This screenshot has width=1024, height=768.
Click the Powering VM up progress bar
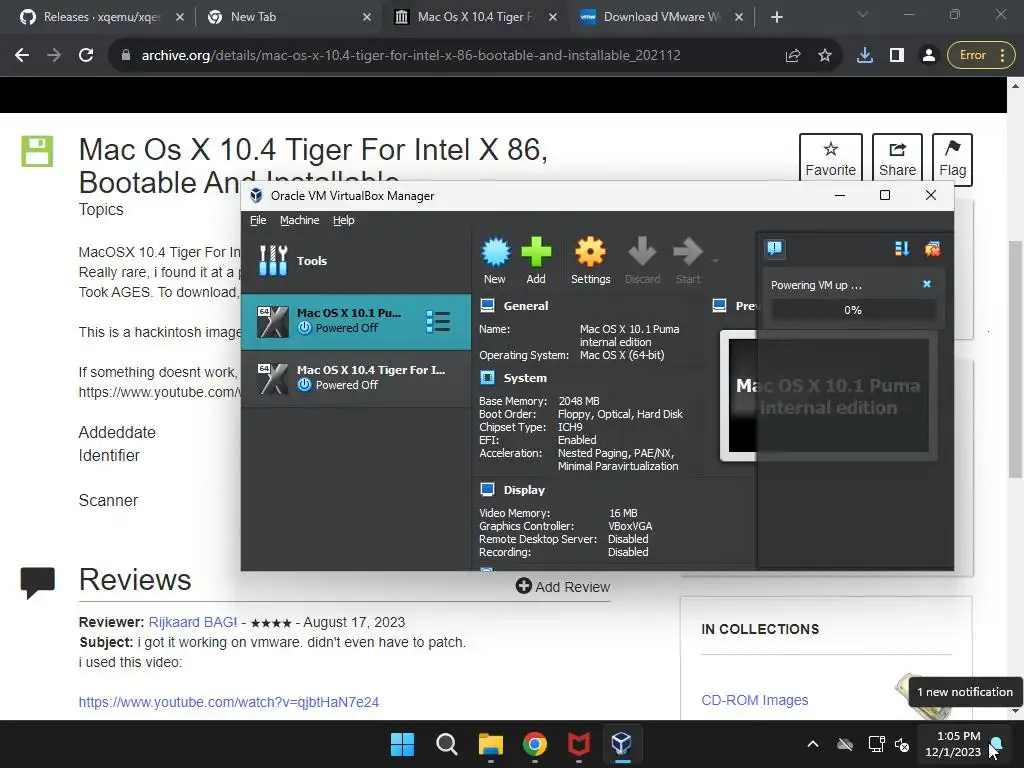(x=852, y=310)
